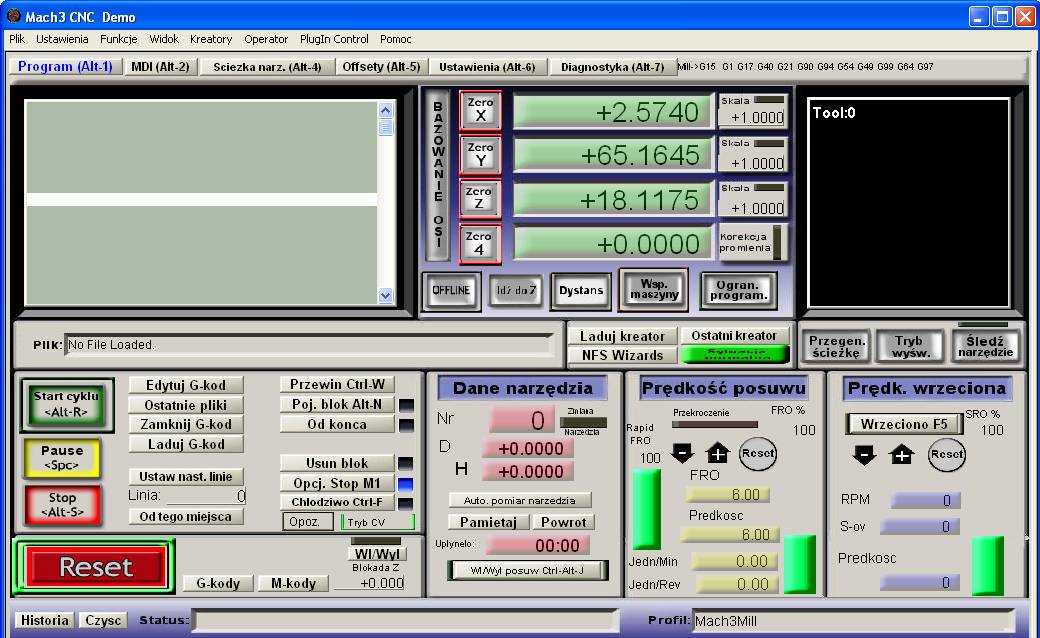The height and width of the screenshot is (638, 1040).
Task: Open the Funkcje menu
Action: point(119,39)
